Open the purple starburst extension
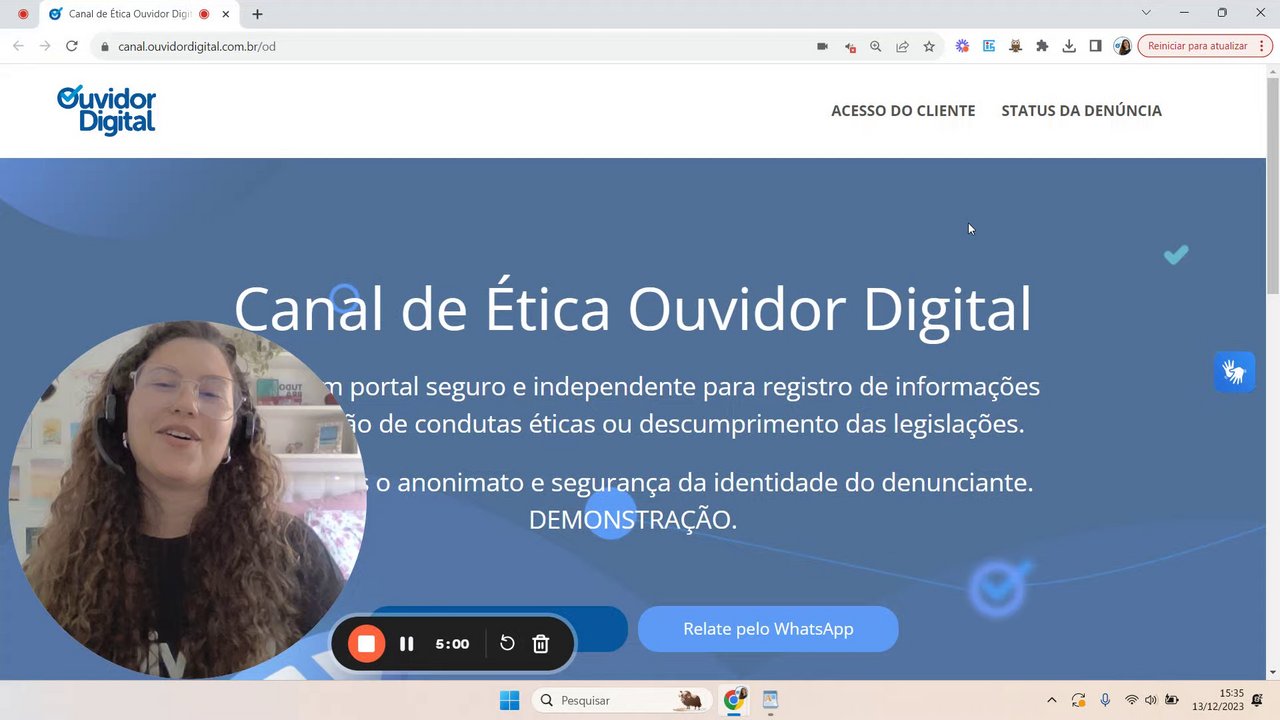The width and height of the screenshot is (1280, 720). (962, 46)
